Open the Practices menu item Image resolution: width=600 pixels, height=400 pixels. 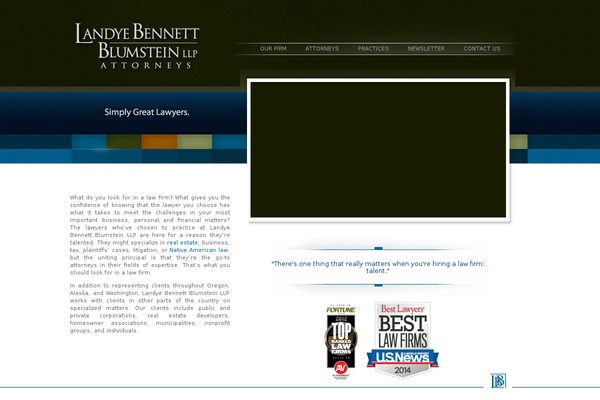[x=373, y=49]
